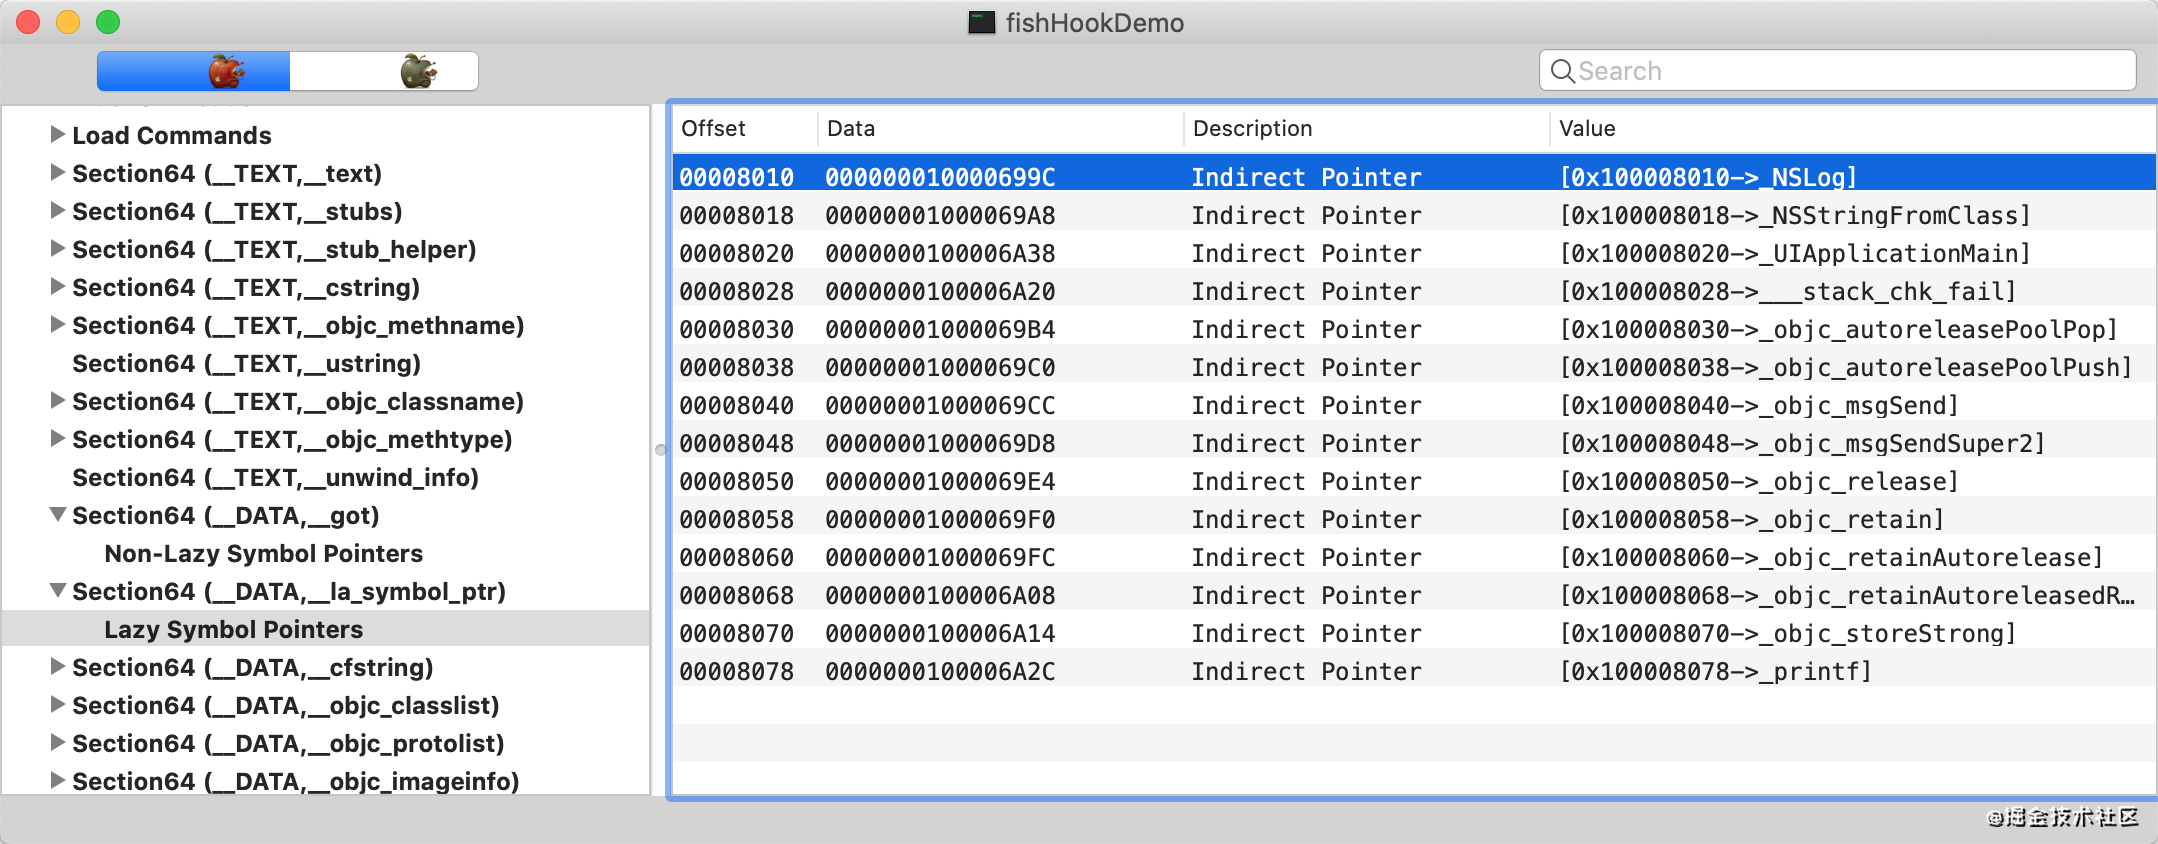Click offset cell 00008078

(x=737, y=671)
